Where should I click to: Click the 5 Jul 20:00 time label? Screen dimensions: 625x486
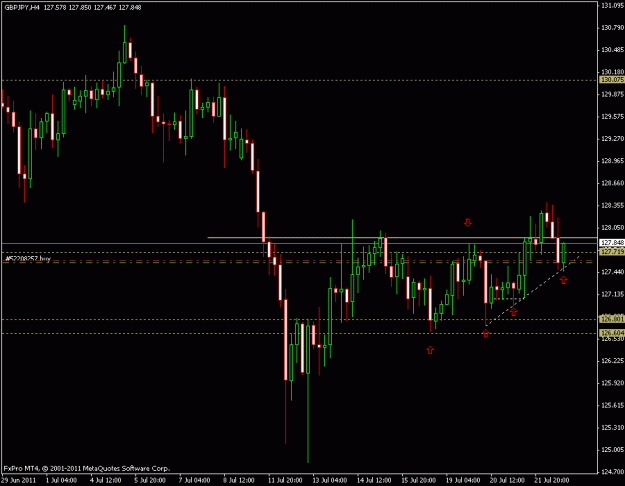(150, 480)
